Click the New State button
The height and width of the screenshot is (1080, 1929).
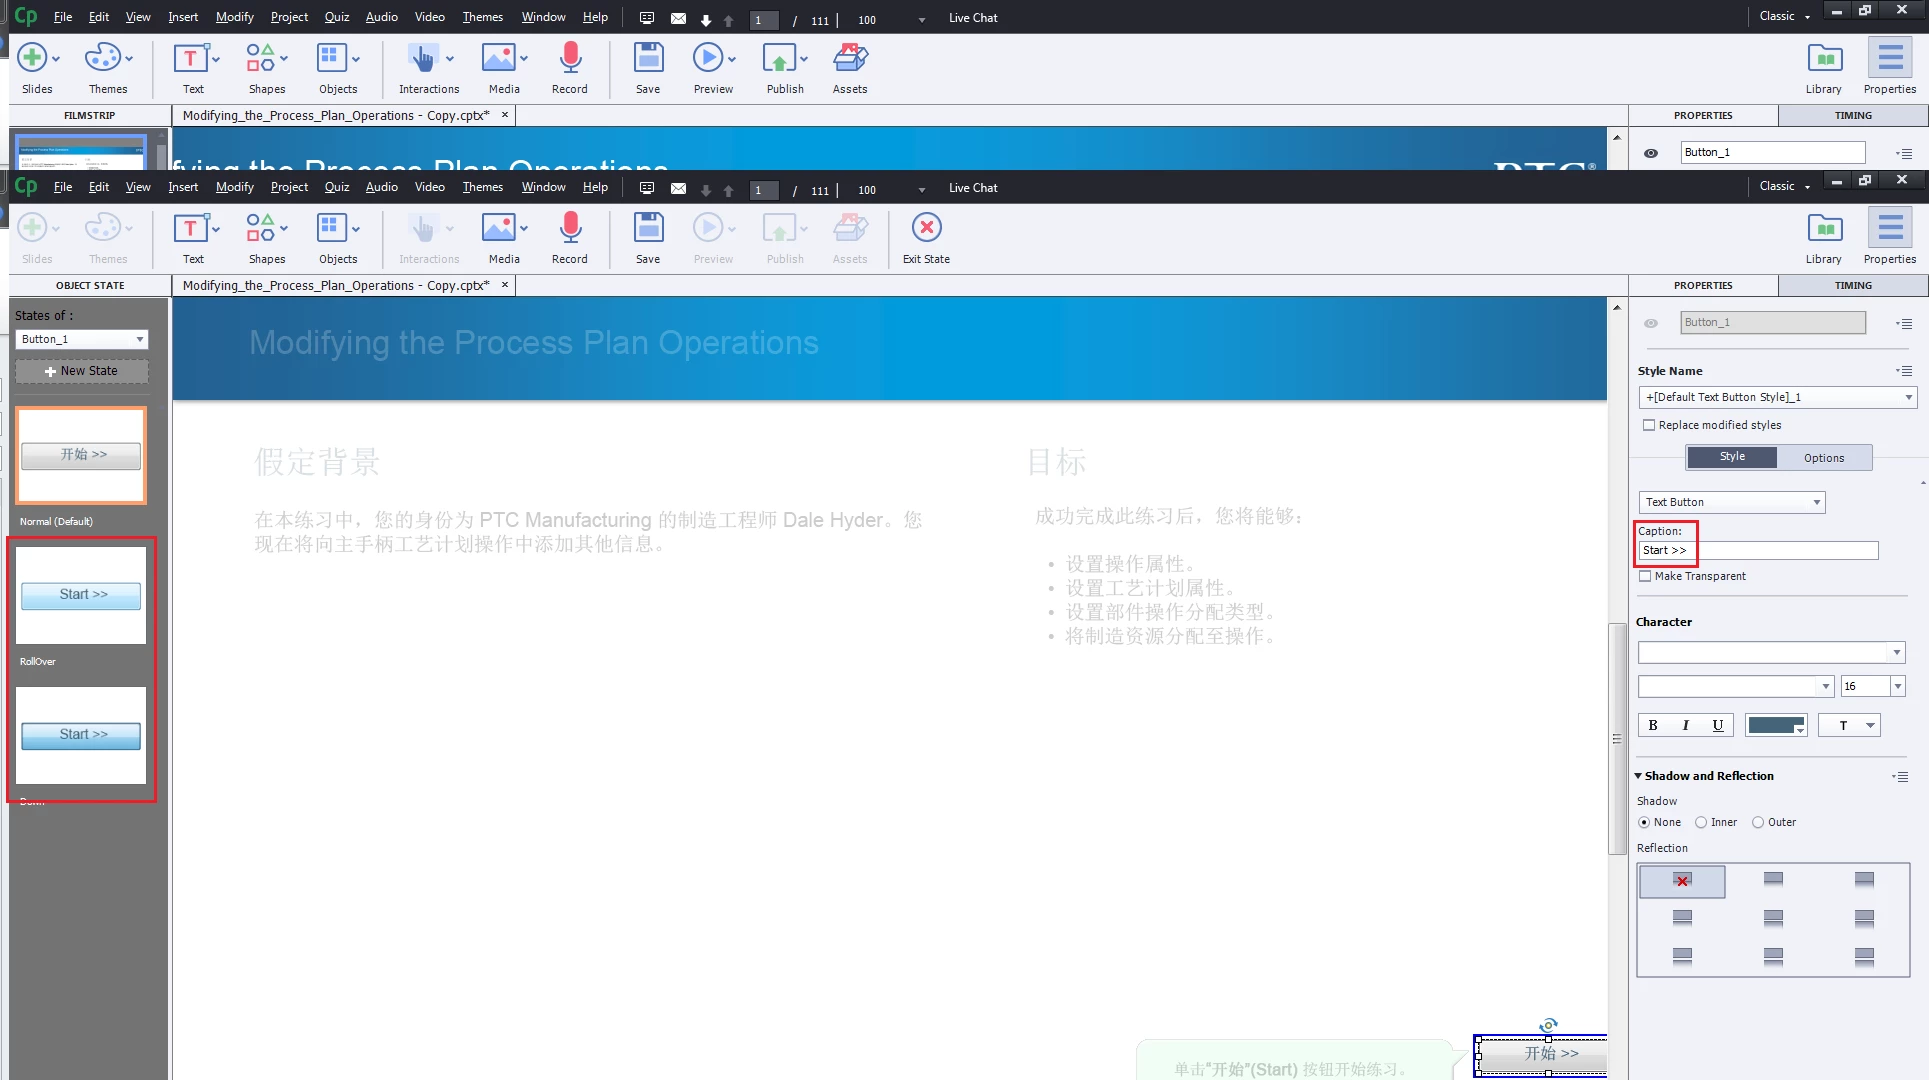pos(81,371)
